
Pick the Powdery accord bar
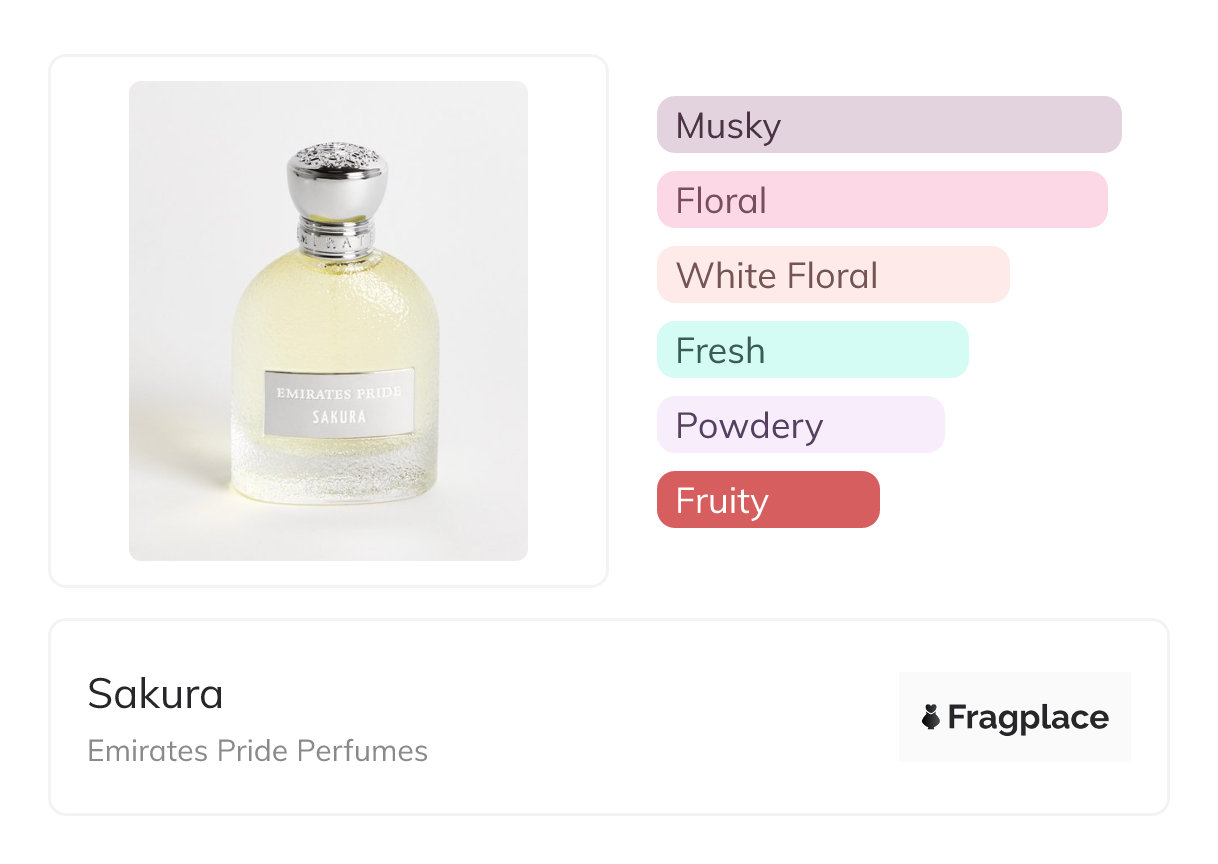(x=800, y=425)
